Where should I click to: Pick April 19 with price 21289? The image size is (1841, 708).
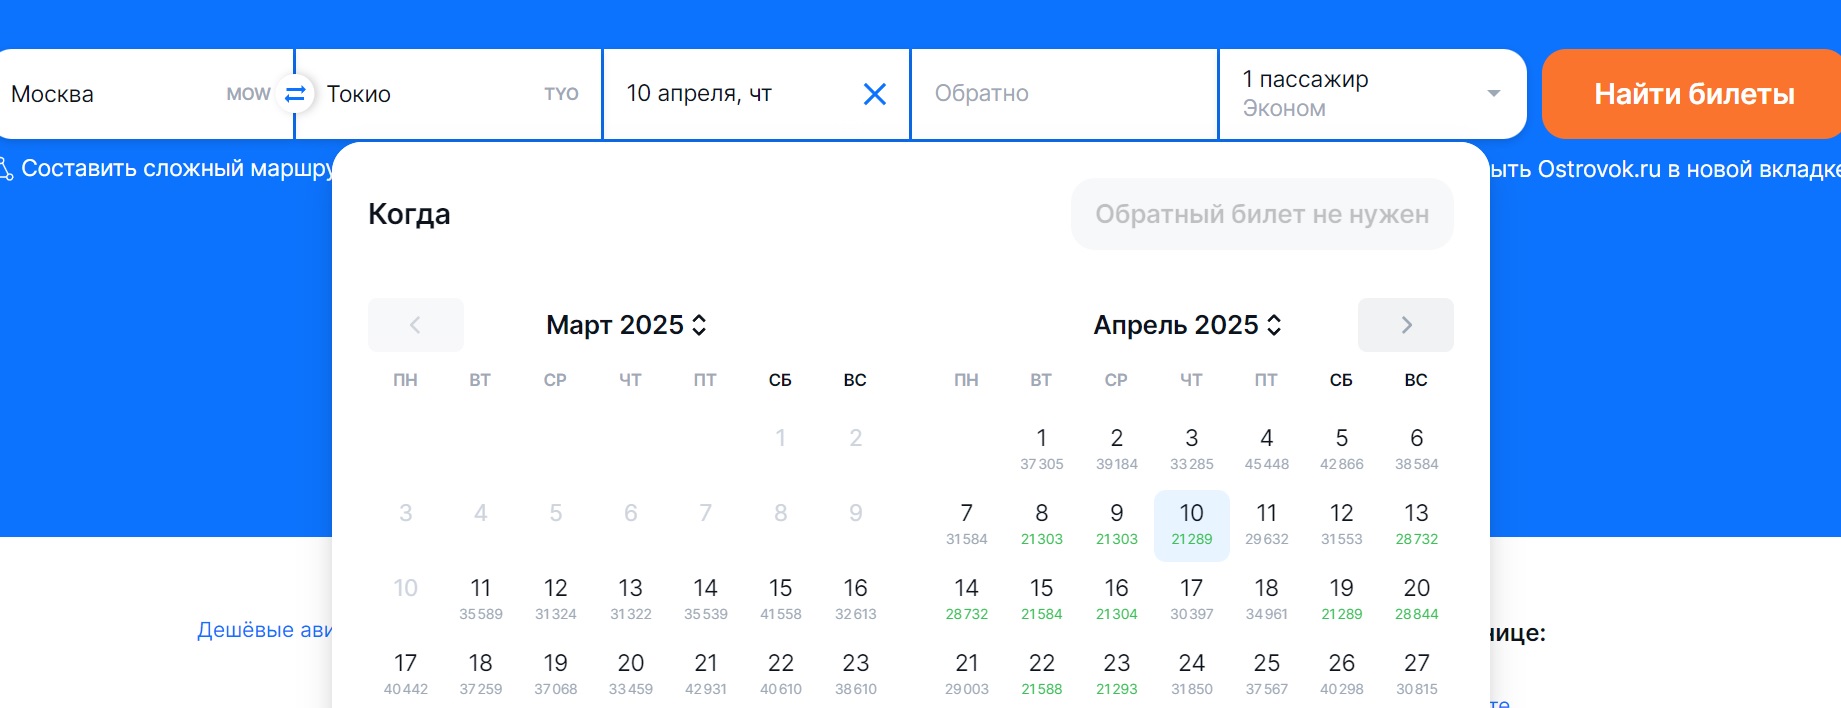click(x=1342, y=600)
